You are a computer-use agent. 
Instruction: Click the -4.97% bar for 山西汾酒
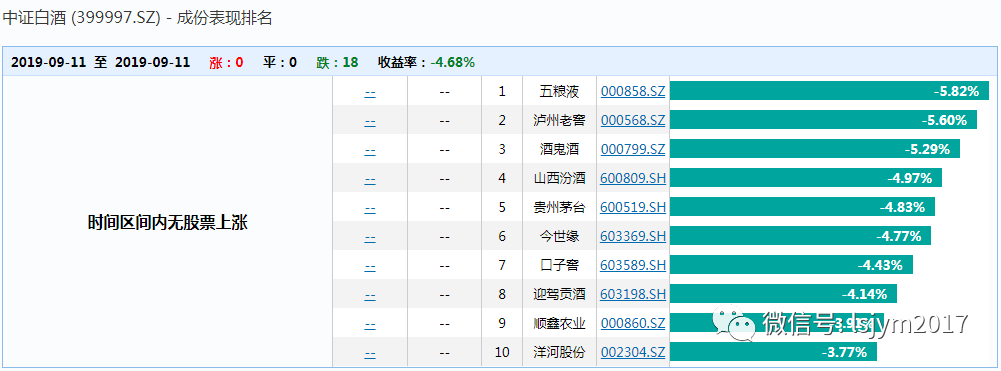point(806,178)
